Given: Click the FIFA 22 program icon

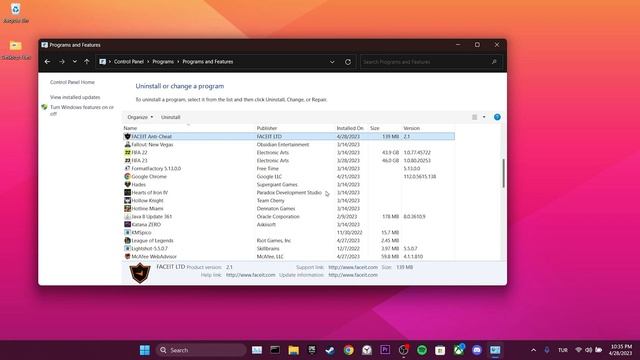Looking at the screenshot, I should 127,152.
